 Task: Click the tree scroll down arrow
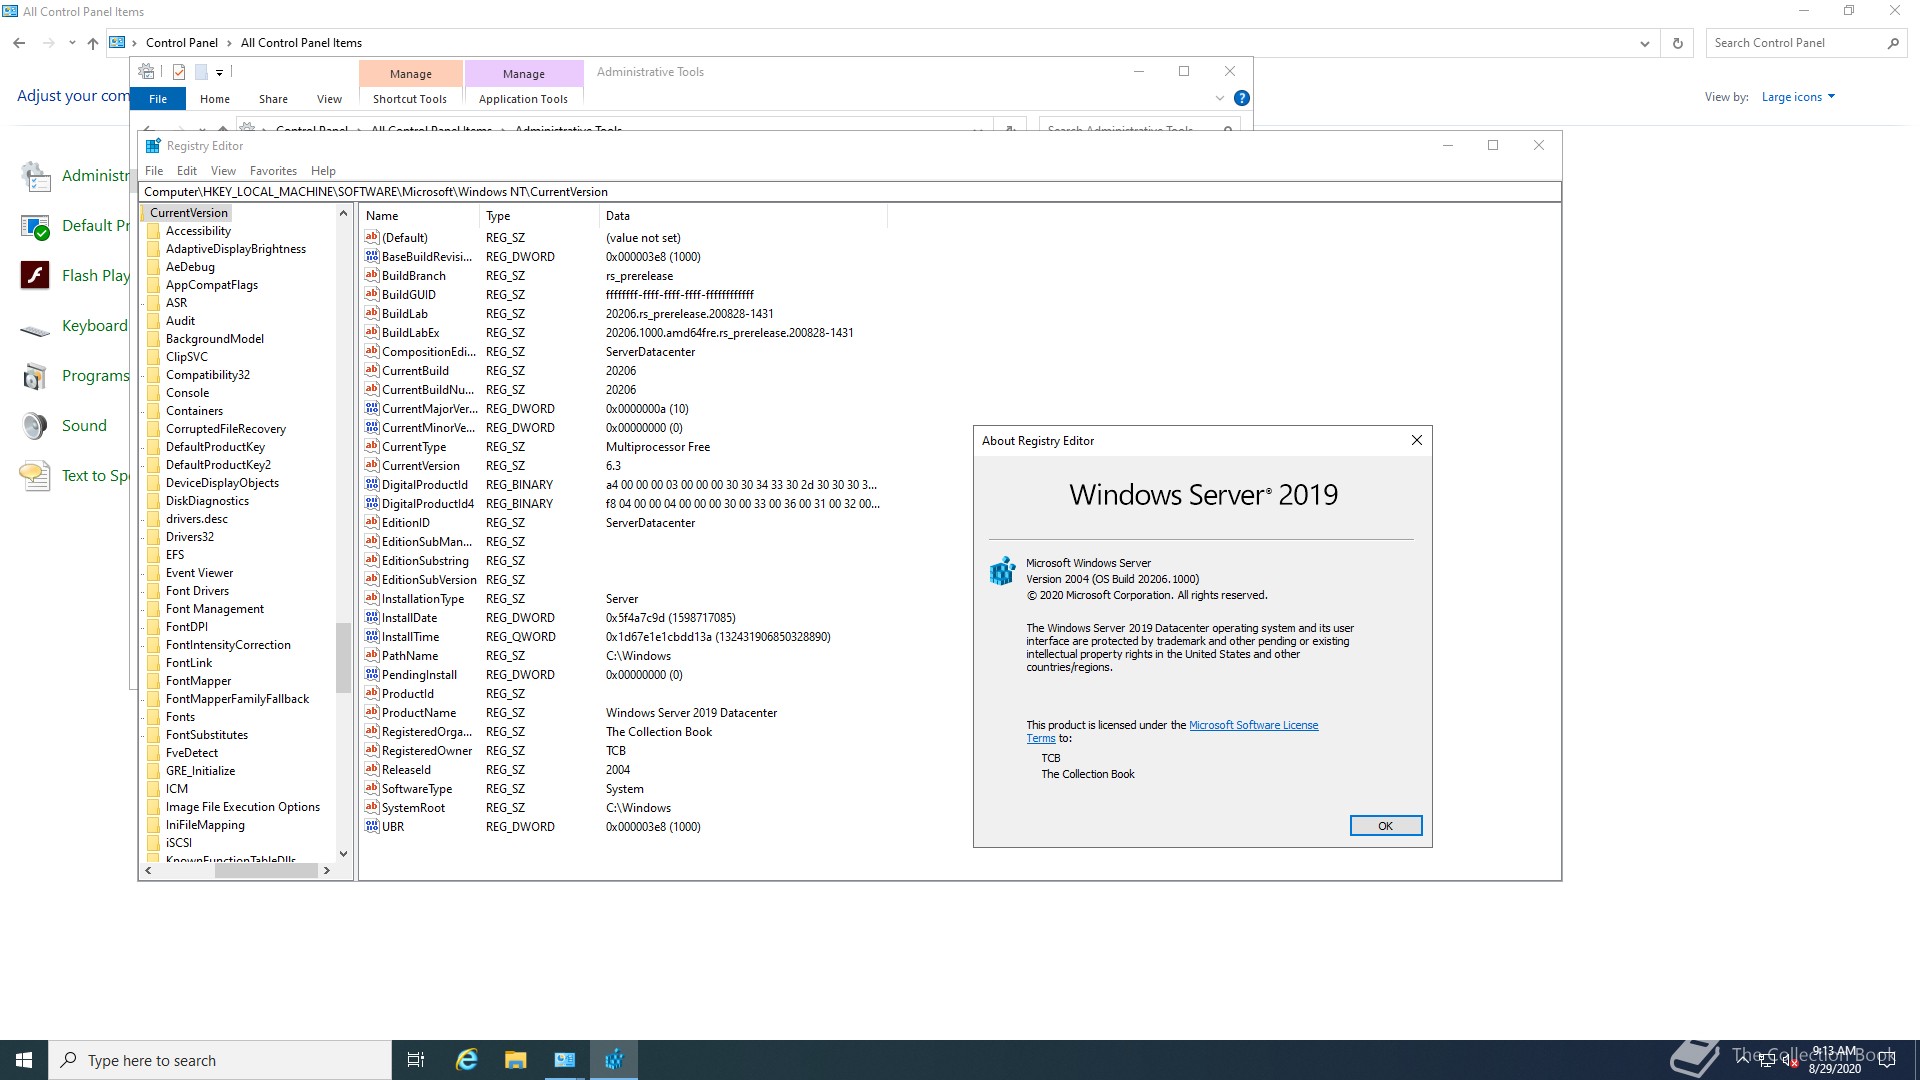tap(343, 854)
